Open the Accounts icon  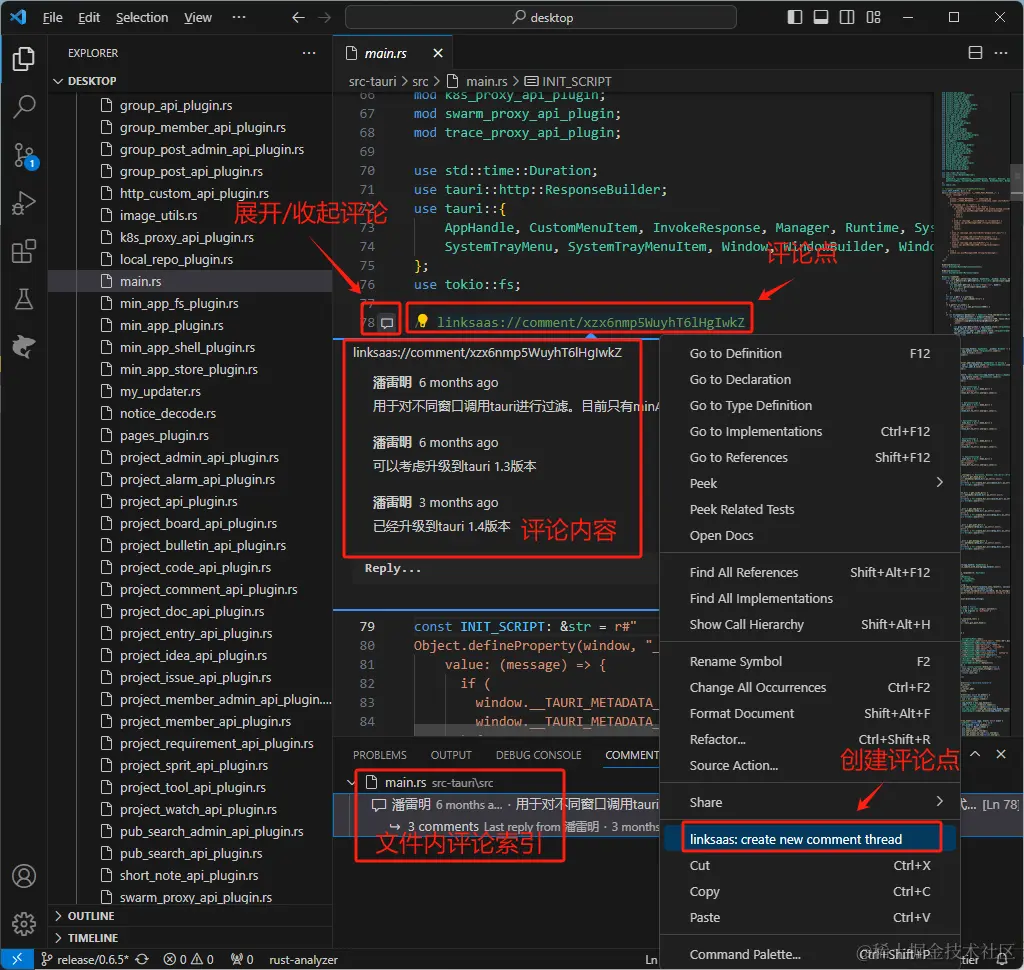point(24,876)
